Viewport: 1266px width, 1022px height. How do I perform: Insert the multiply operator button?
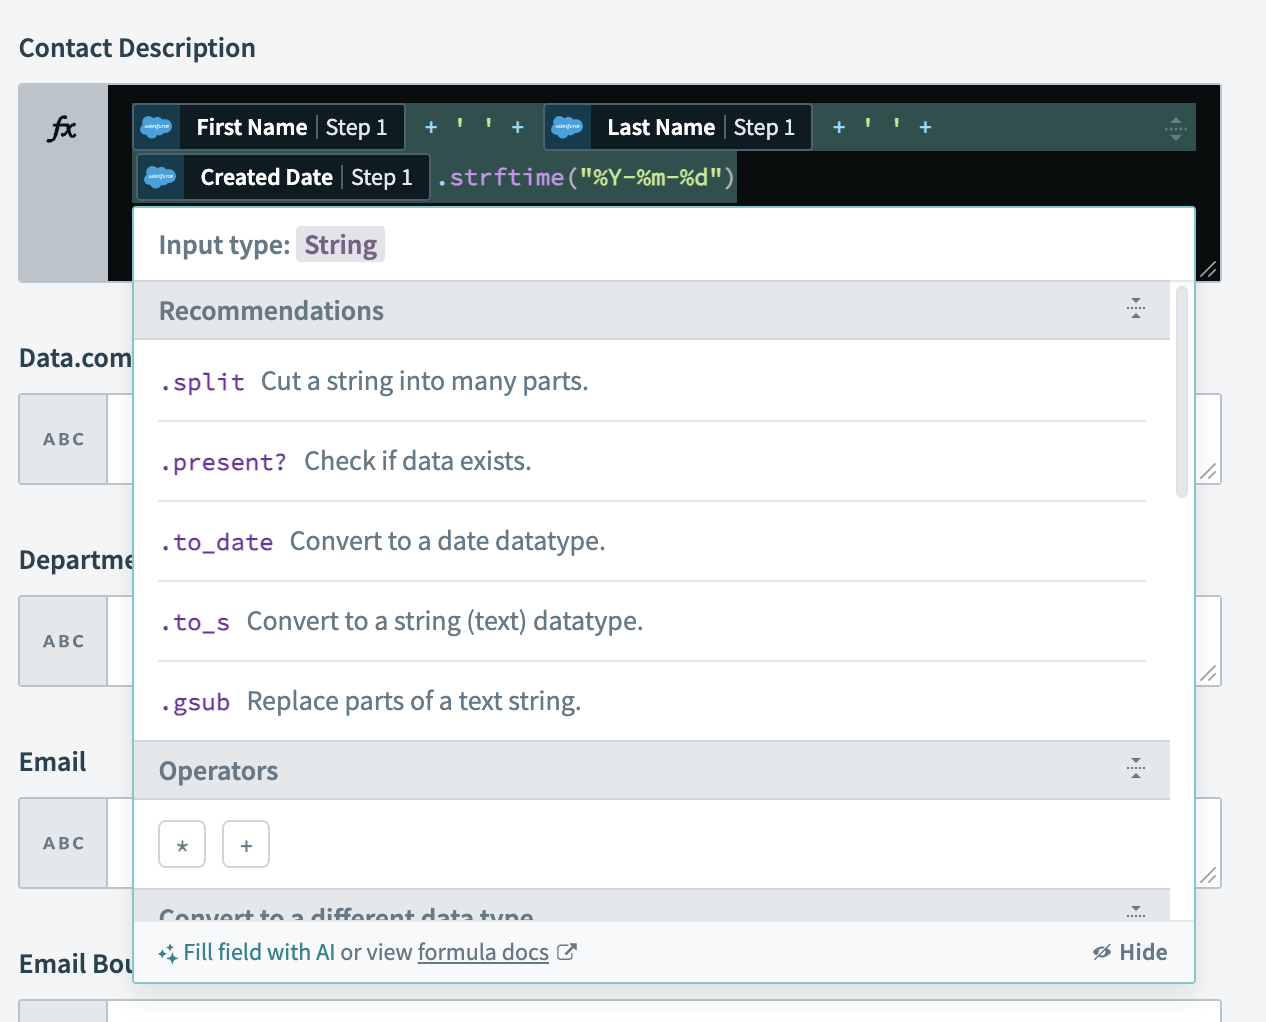[x=182, y=845]
